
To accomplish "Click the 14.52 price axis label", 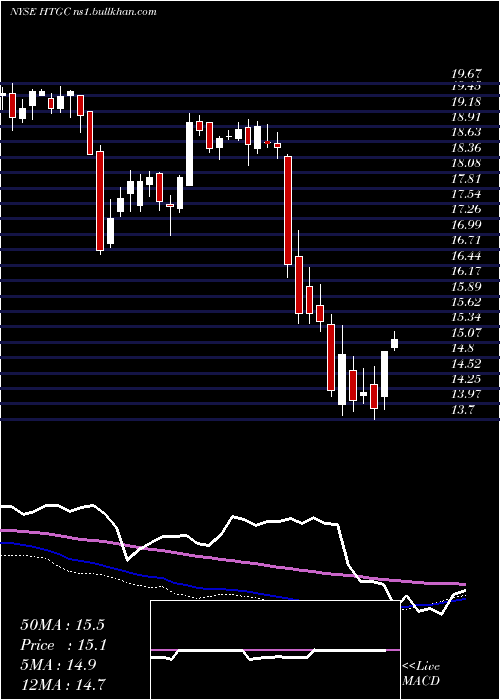I will (x=466, y=363).
